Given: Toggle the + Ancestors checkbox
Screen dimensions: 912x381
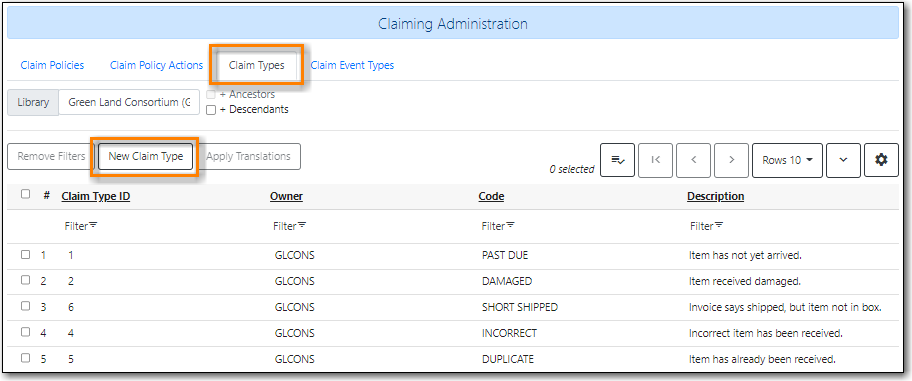Looking at the screenshot, I should pos(212,94).
